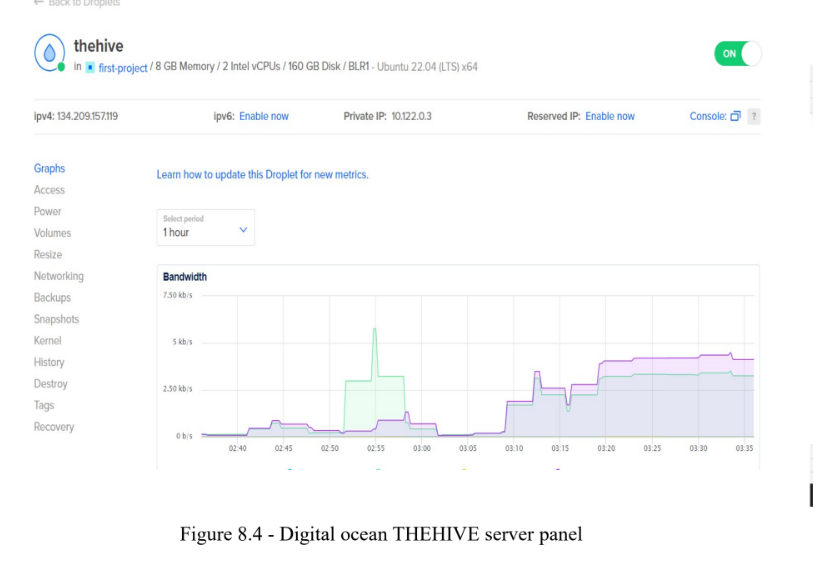
Task: Click the green droplet status dot
Action: click(61, 67)
